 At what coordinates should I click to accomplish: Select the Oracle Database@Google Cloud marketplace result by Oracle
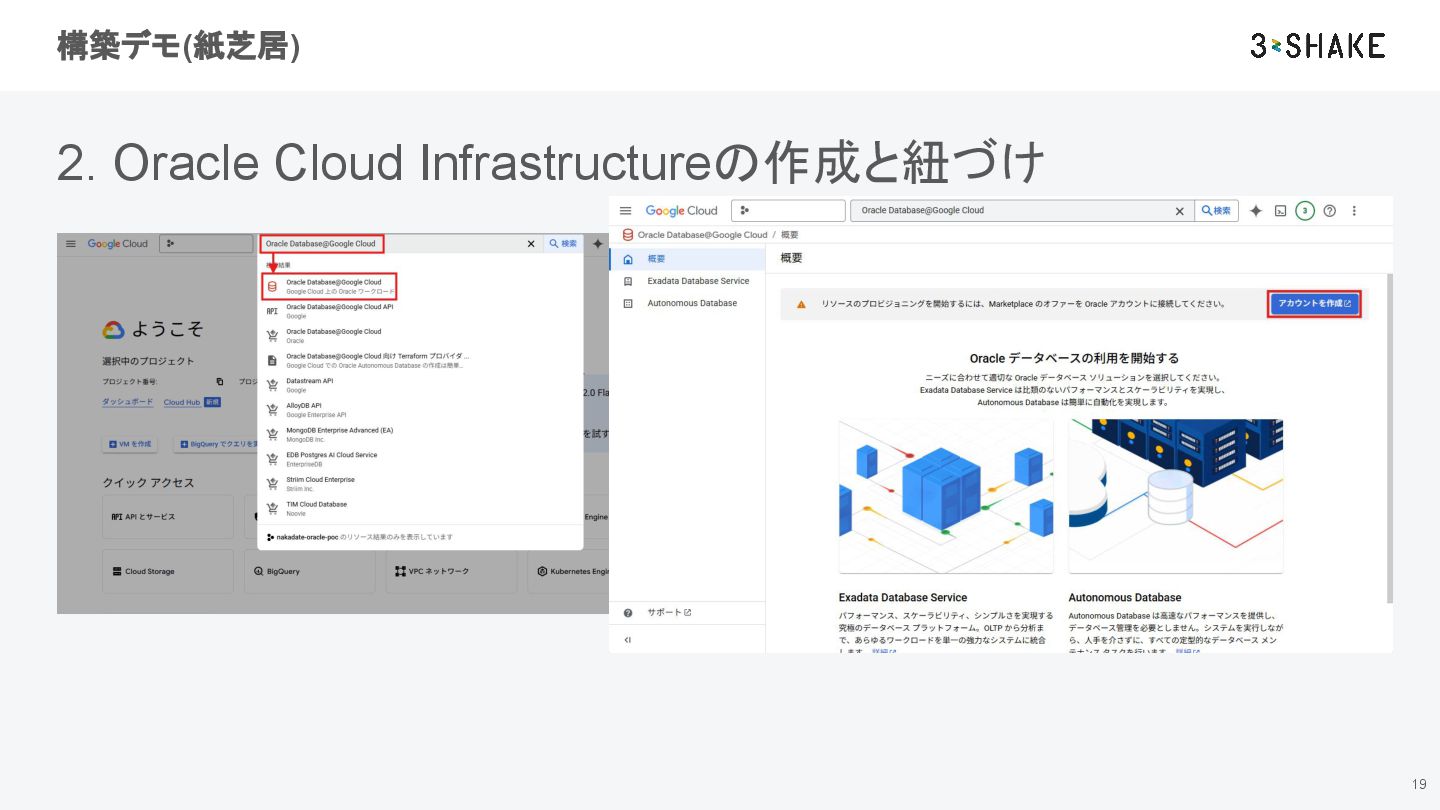[421, 335]
